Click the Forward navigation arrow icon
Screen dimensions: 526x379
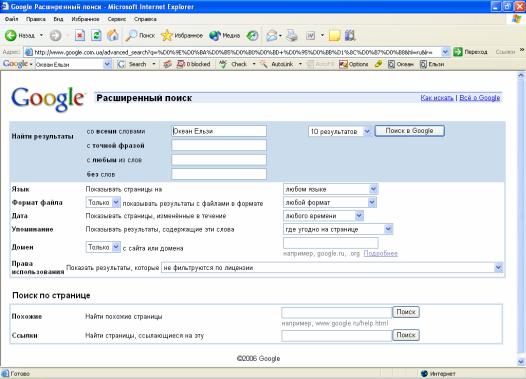(55, 35)
